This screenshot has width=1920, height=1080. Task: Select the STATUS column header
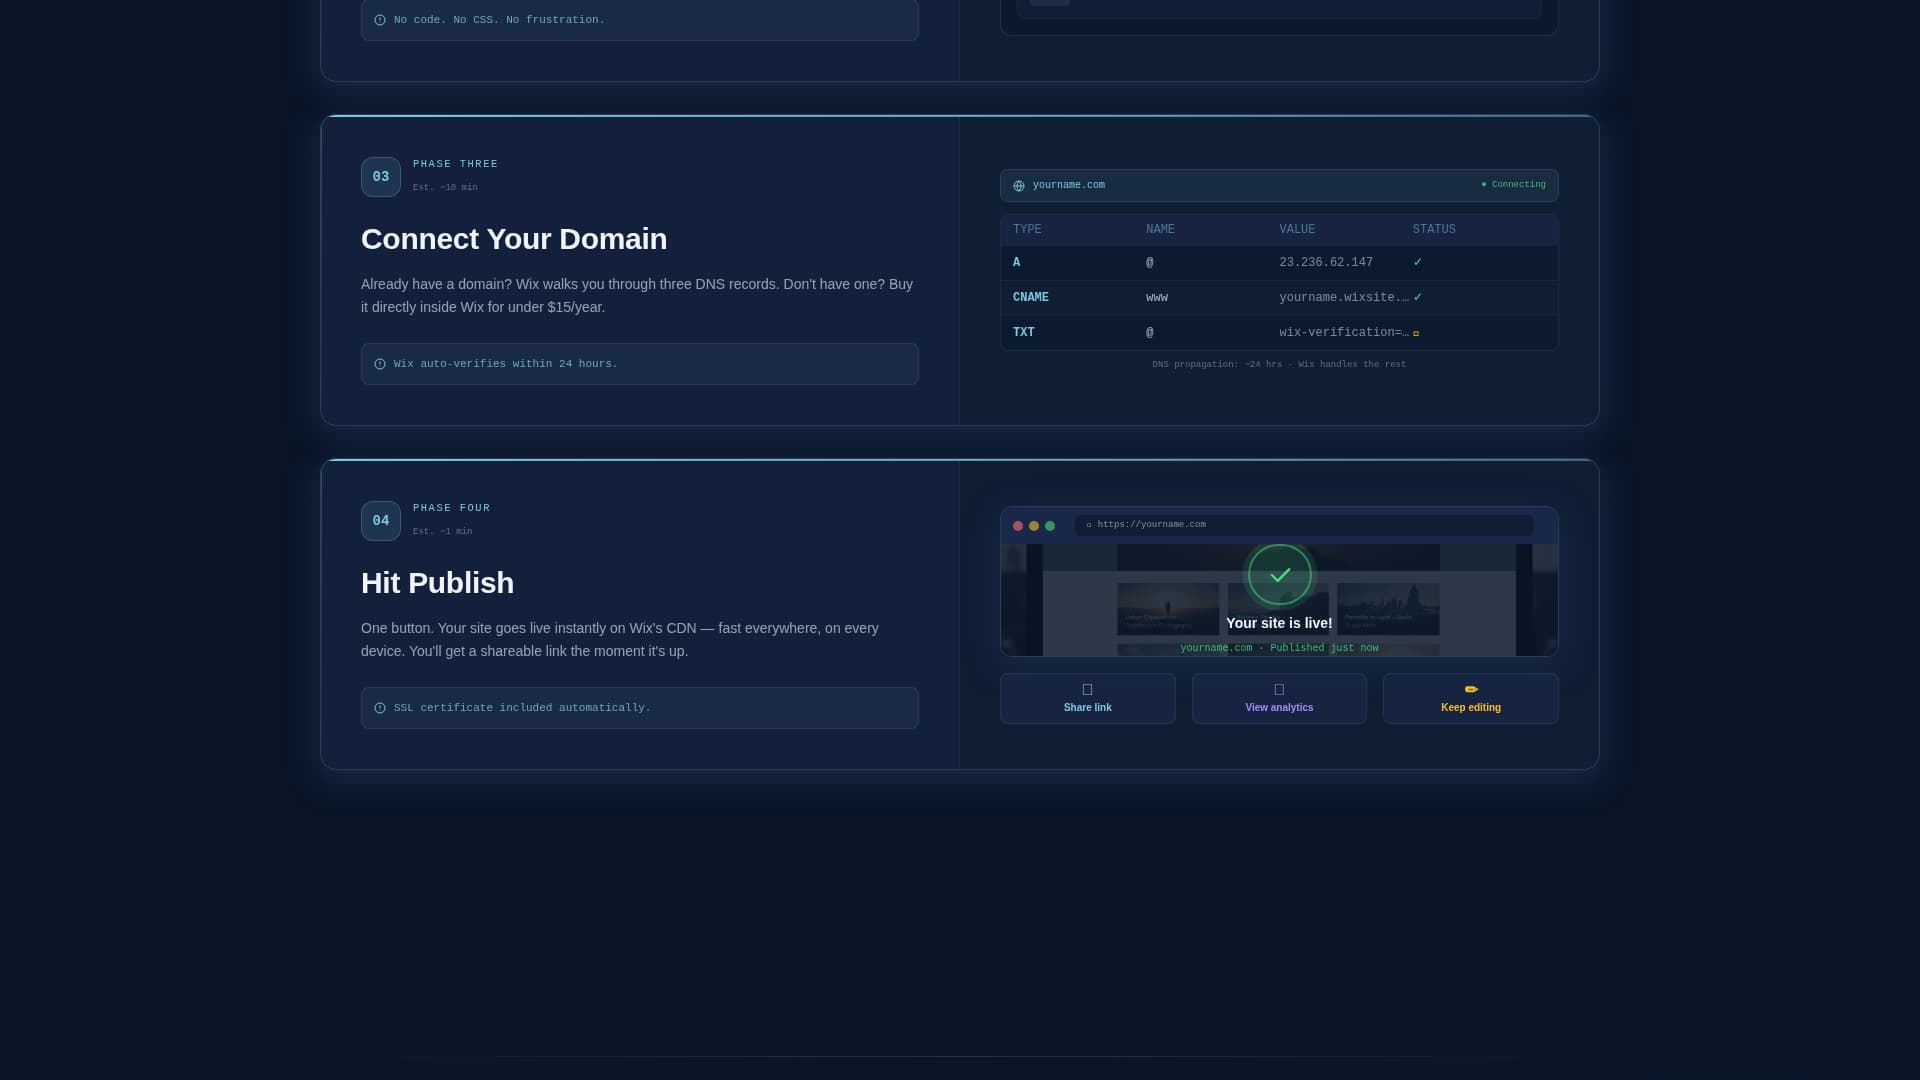[1434, 229]
